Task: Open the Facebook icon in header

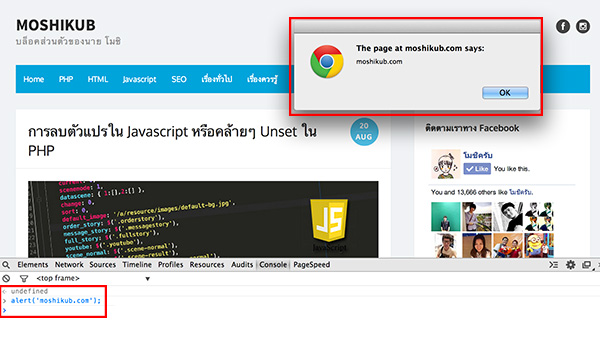Action: 562,26
